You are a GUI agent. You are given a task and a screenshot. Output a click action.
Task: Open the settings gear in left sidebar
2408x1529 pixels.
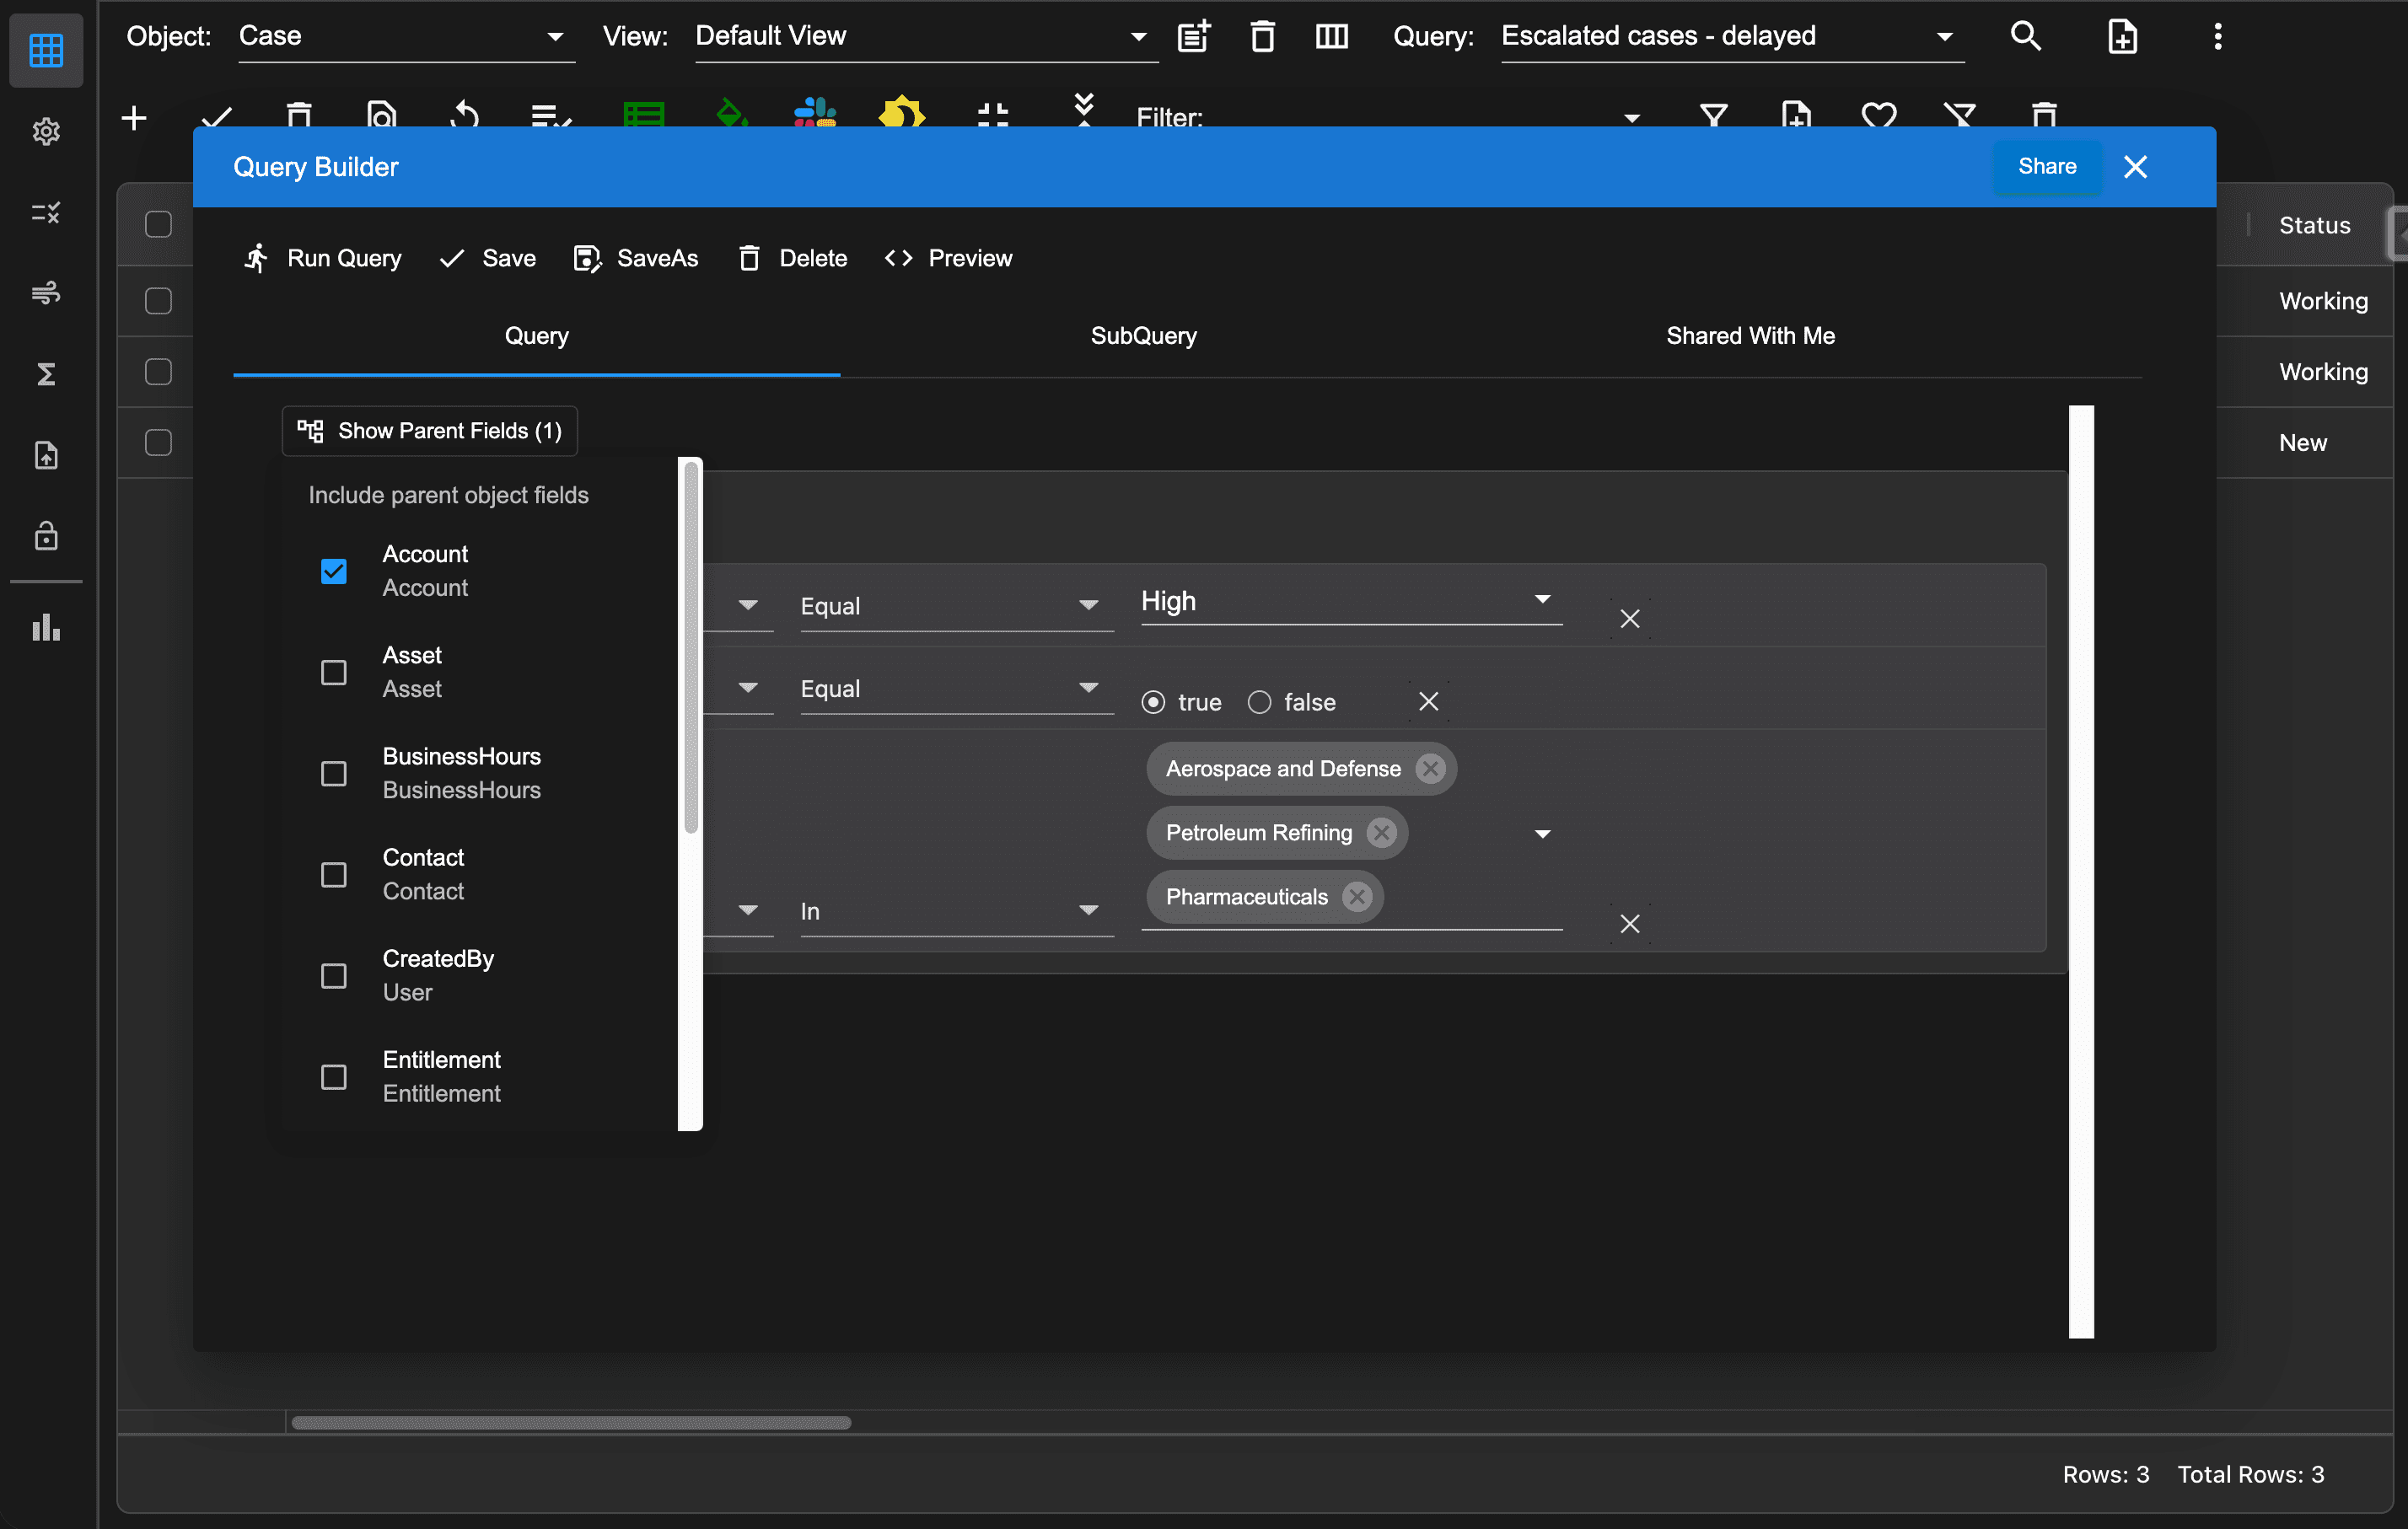46,131
